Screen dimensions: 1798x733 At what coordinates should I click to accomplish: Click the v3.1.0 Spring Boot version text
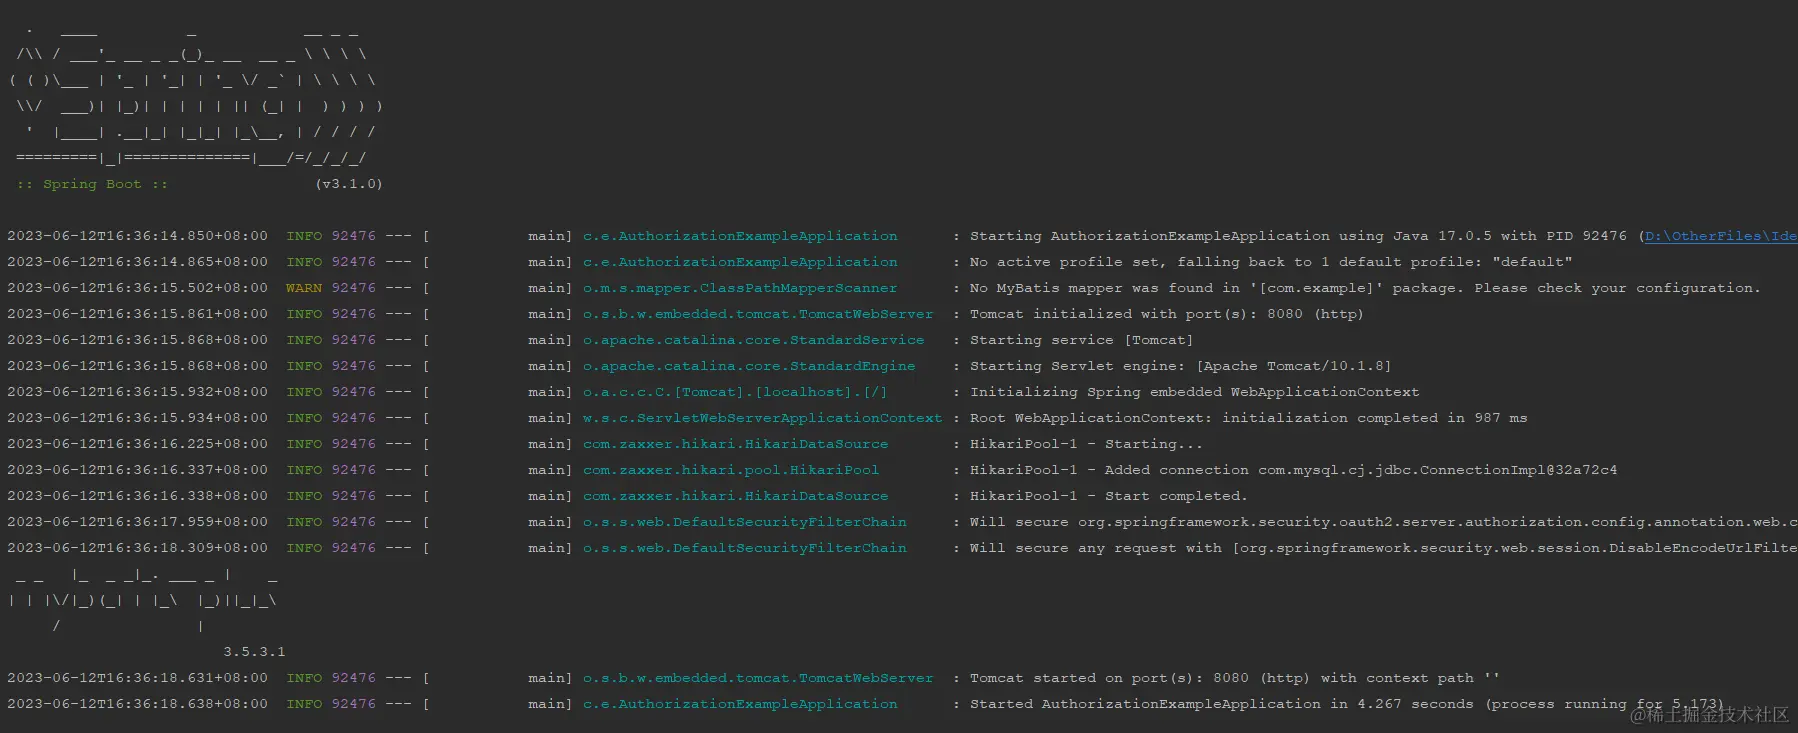tap(349, 184)
